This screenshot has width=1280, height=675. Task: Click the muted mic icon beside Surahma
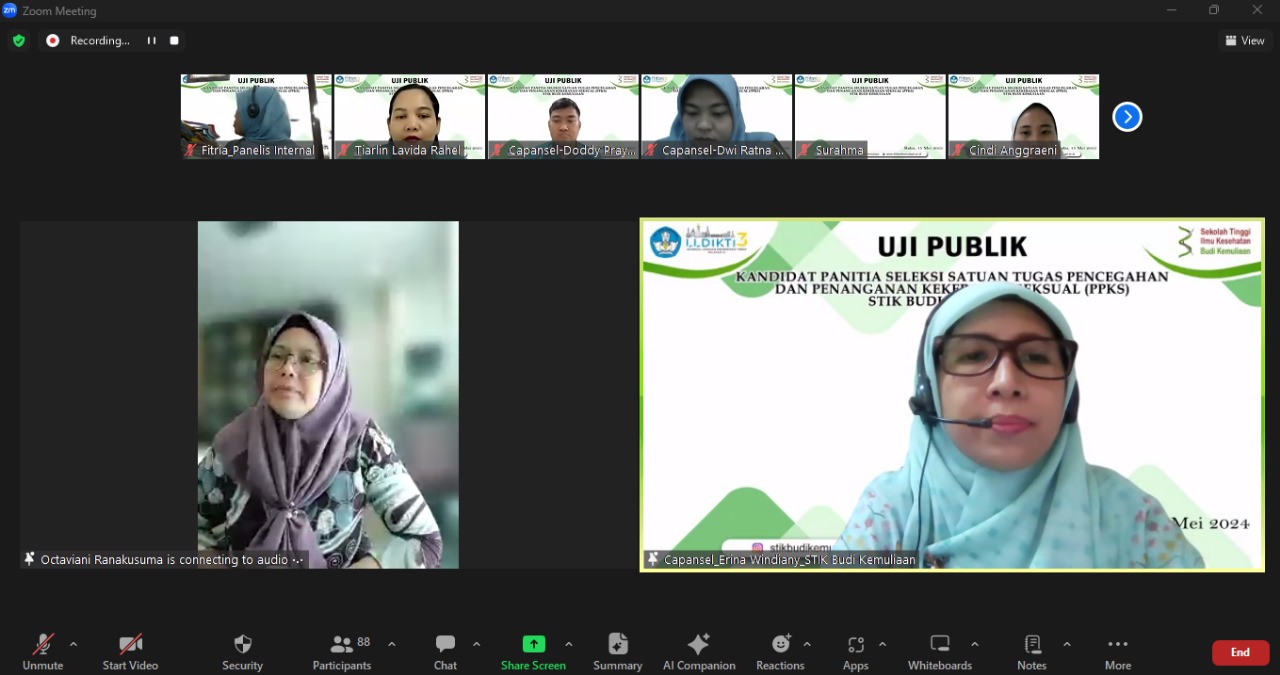[805, 150]
